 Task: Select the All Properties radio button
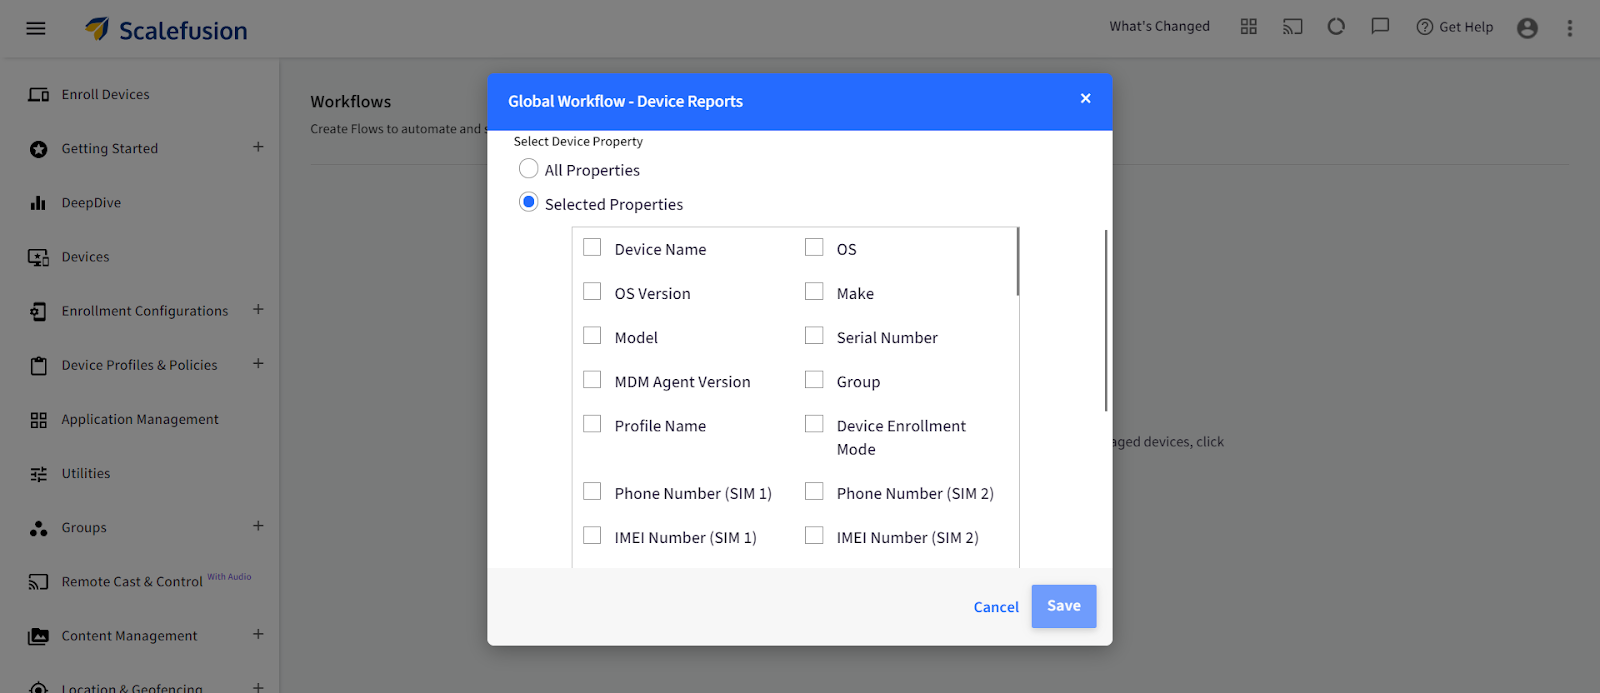click(x=529, y=168)
